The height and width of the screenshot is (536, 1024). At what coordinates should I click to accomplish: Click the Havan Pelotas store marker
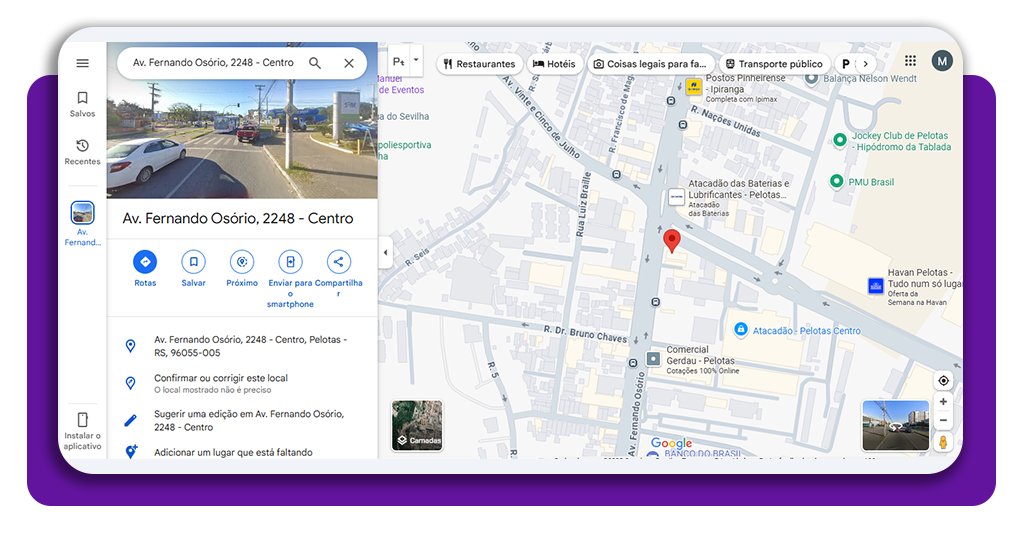pyautogui.click(x=876, y=285)
